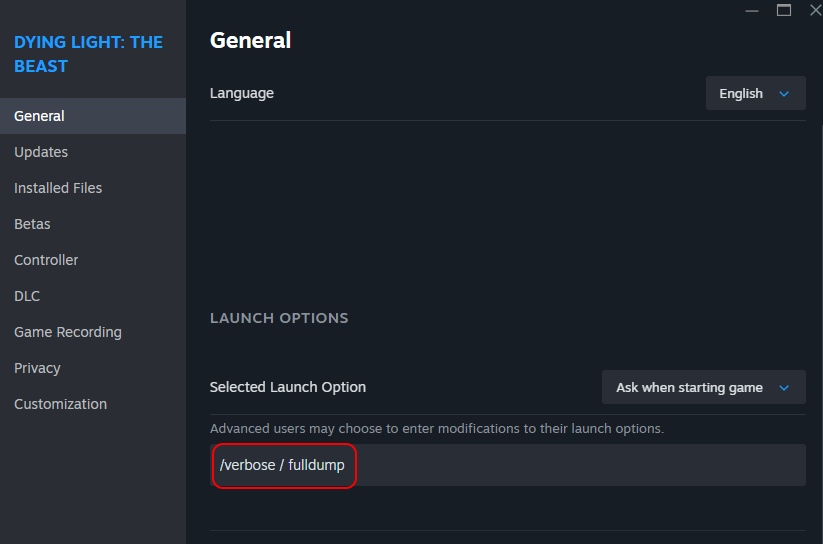
Task: Go to the Betas section
Action: point(32,224)
